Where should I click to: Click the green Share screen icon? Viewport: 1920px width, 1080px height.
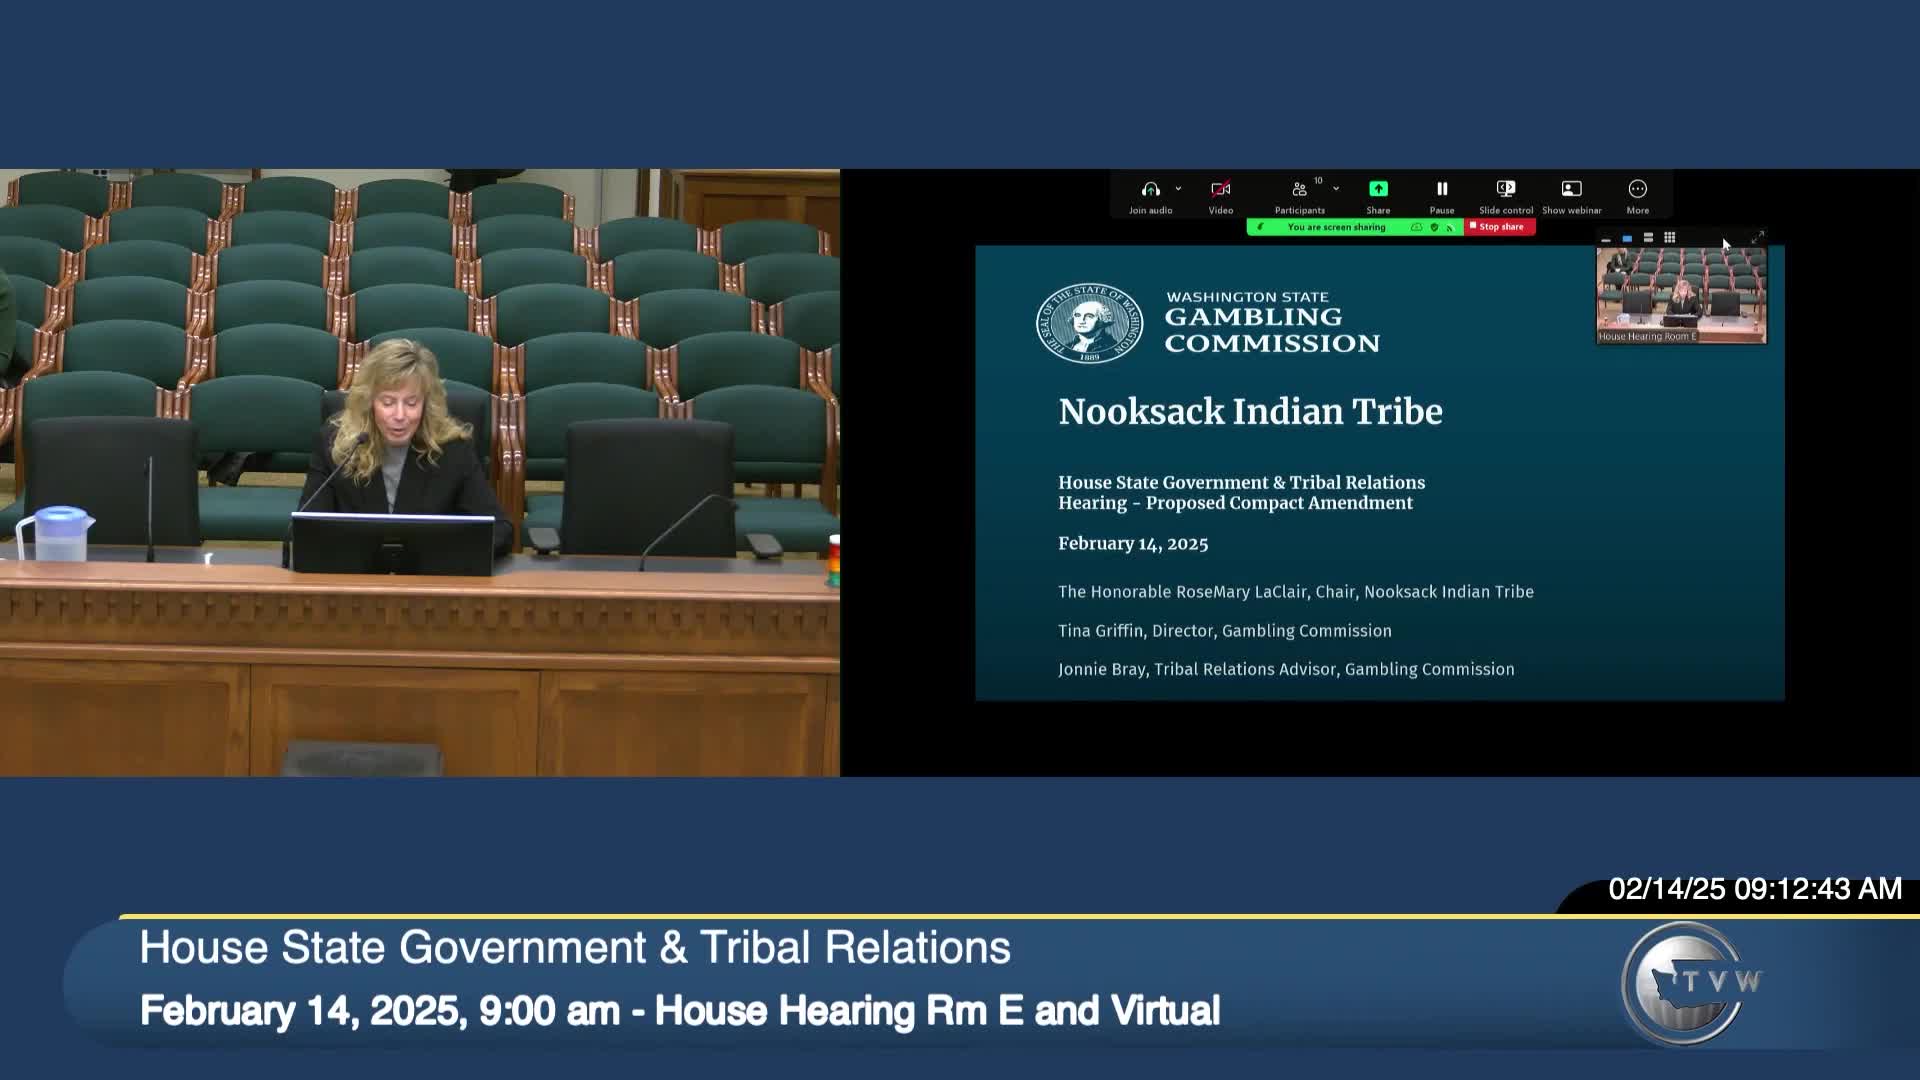click(1378, 190)
